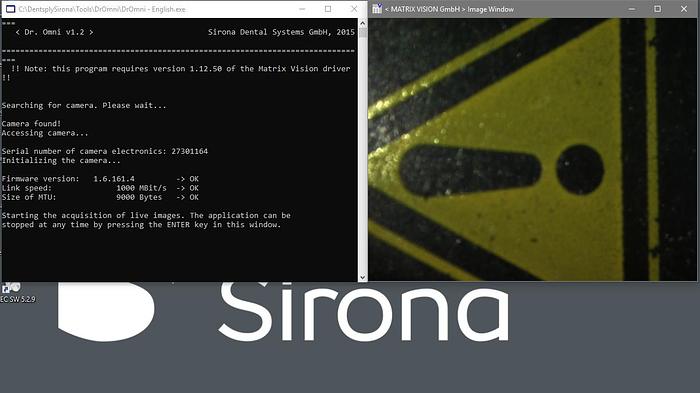
Task: Close the Matrix Vision Image Window
Action: (684, 9)
